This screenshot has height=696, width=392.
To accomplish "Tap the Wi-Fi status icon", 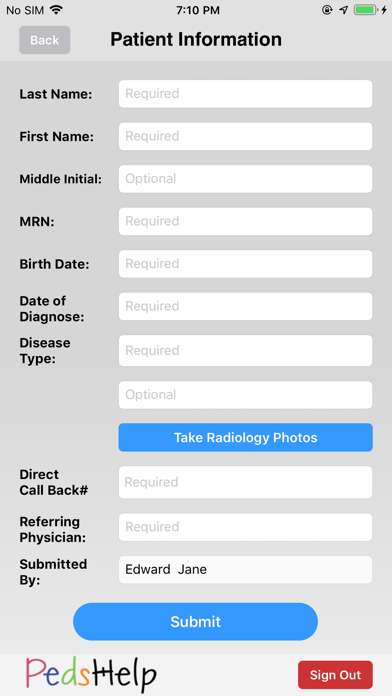I will click(x=56, y=10).
